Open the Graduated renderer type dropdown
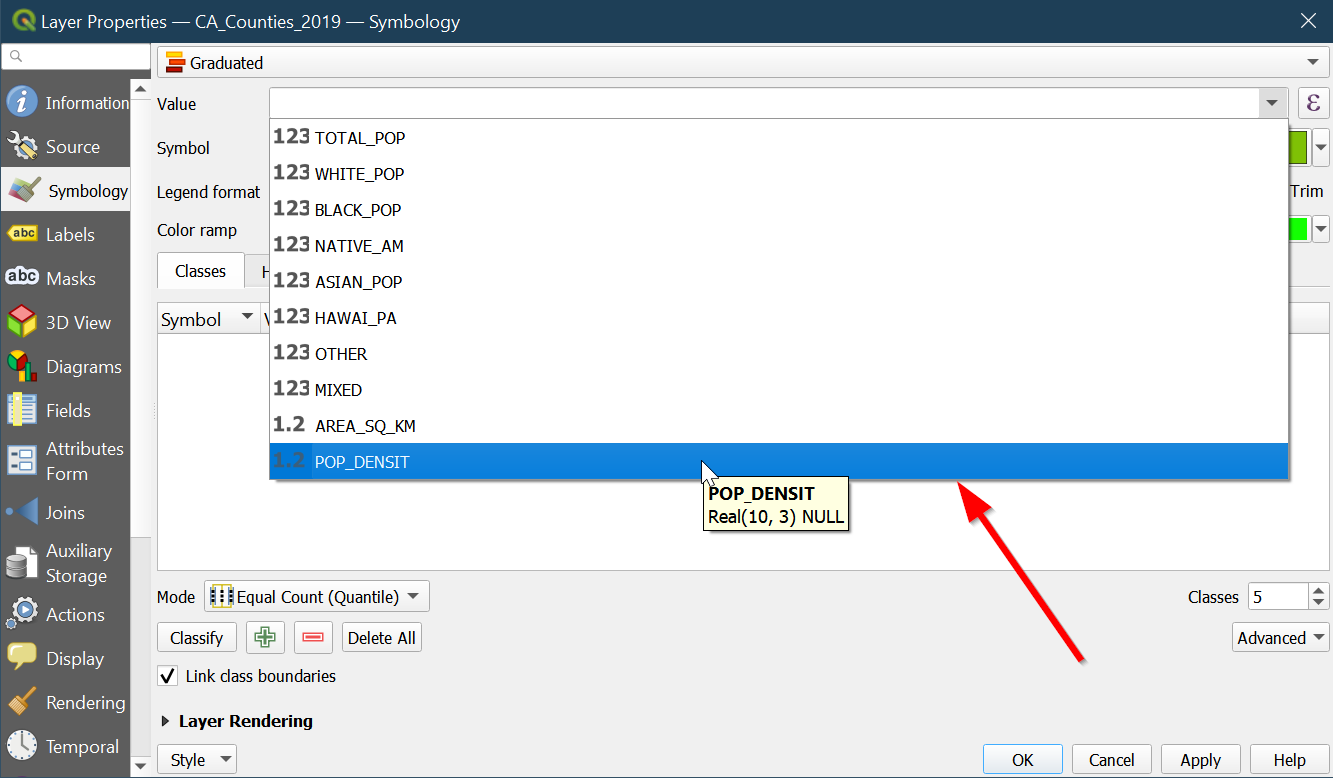 (x=742, y=63)
